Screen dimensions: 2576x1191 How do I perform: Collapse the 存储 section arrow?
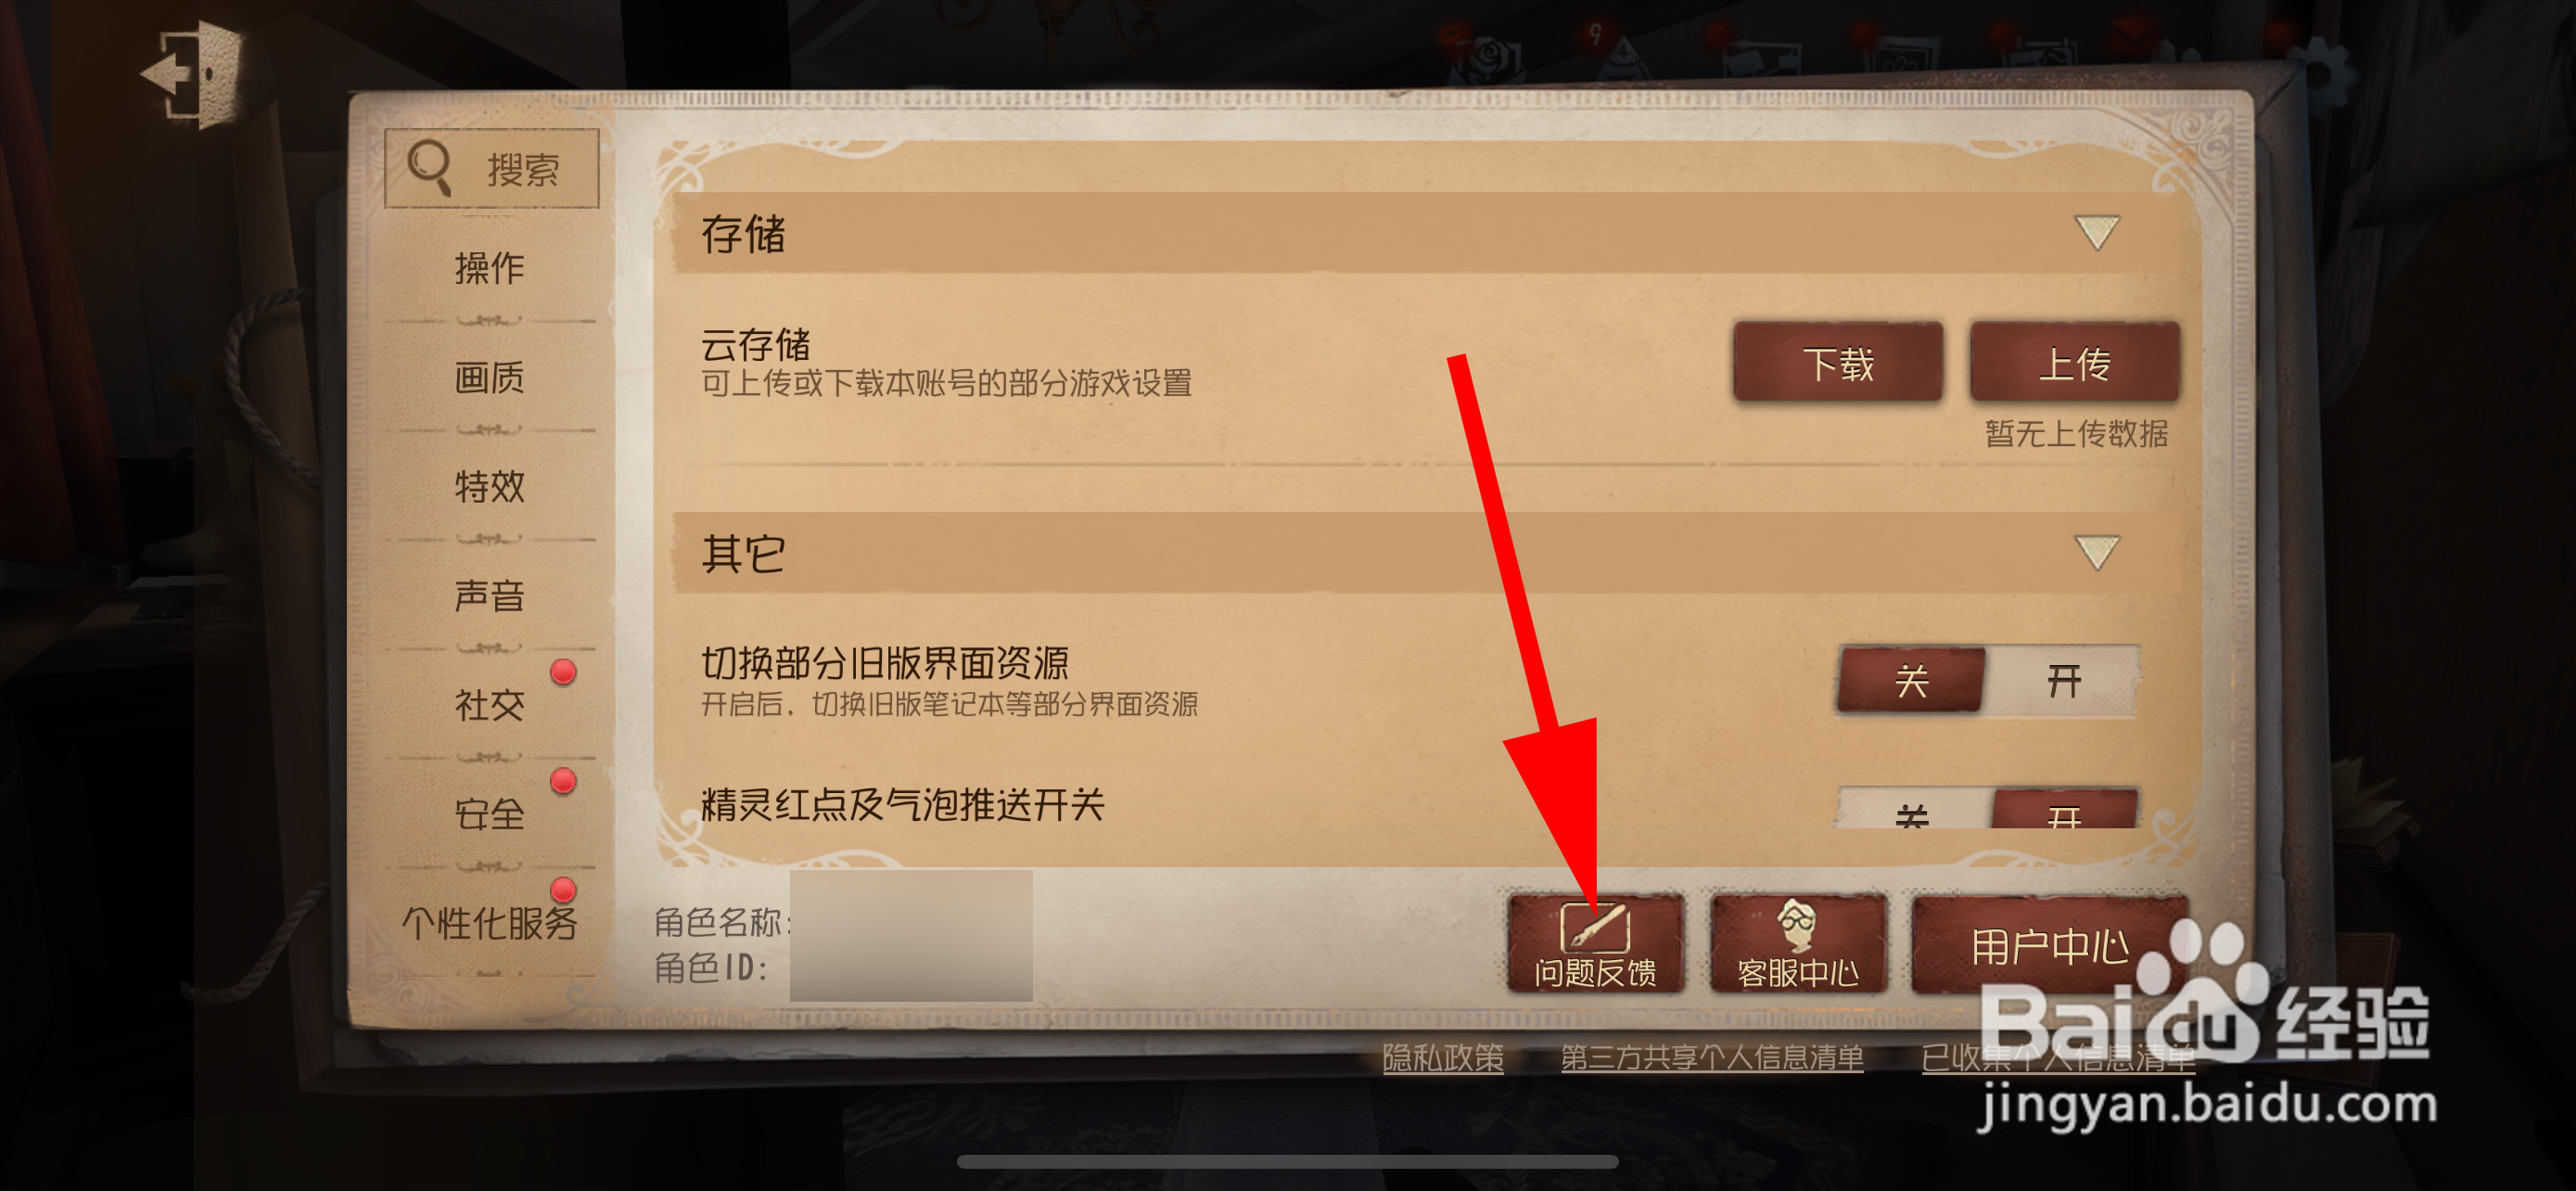[2096, 233]
